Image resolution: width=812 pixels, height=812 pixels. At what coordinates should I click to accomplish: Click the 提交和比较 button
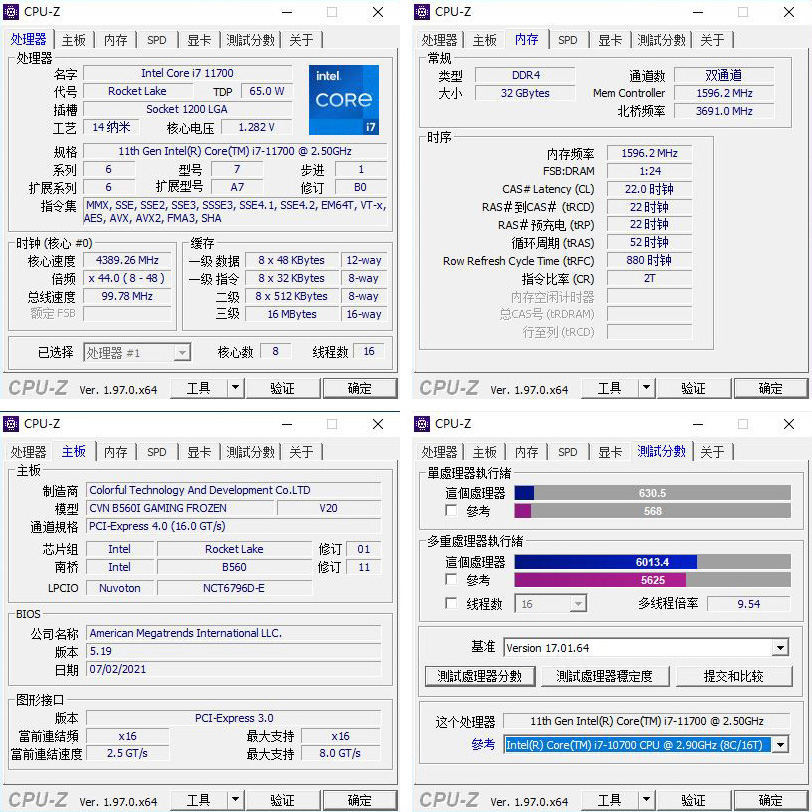point(735,676)
